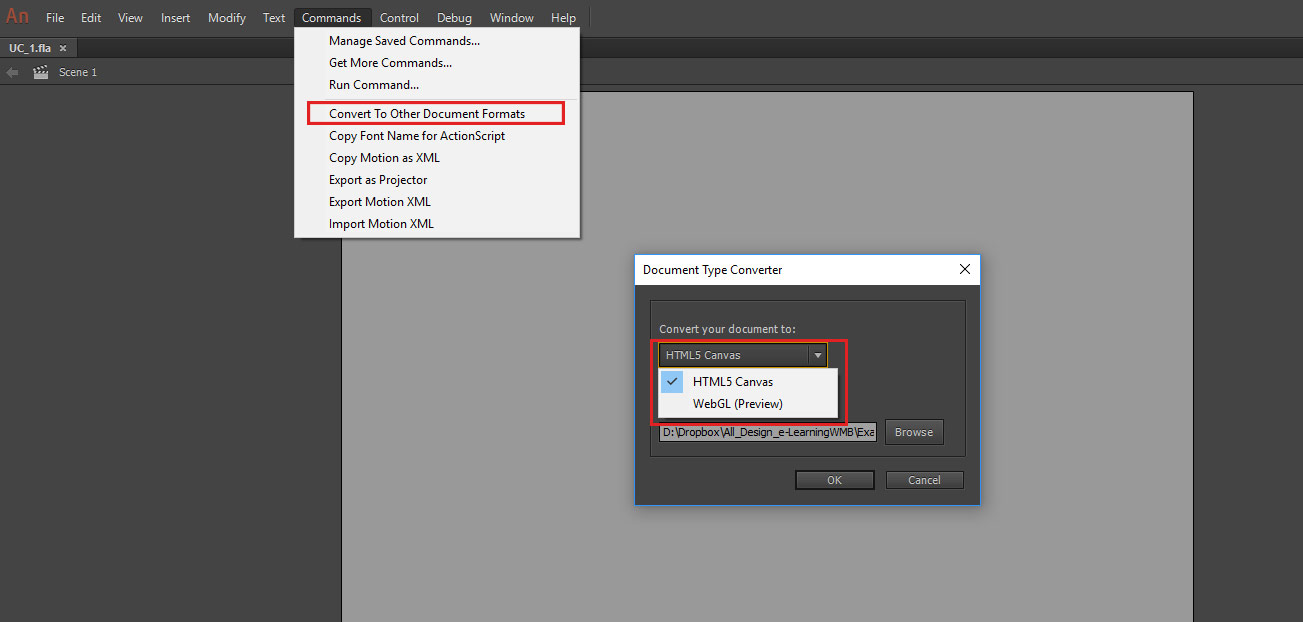The width and height of the screenshot is (1303, 622).
Task: Open the Debug menu
Action: click(x=454, y=18)
